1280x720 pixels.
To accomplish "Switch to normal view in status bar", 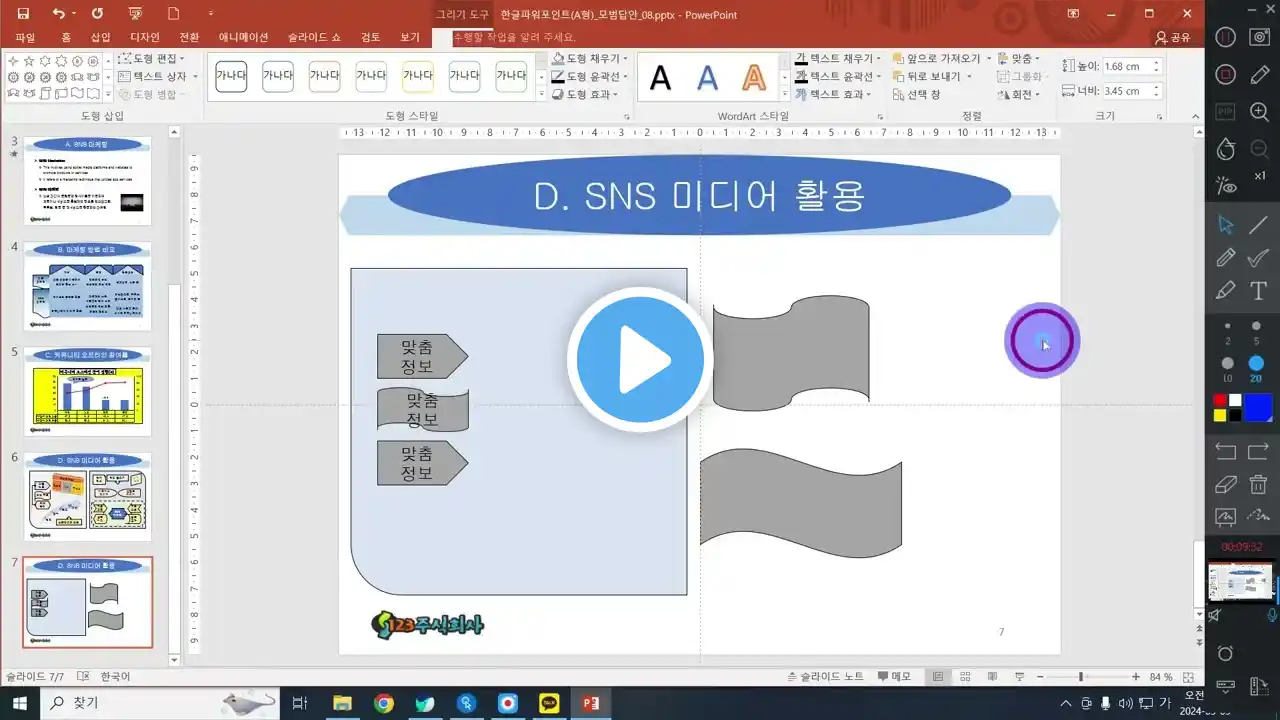I will pyautogui.click(x=937, y=677).
